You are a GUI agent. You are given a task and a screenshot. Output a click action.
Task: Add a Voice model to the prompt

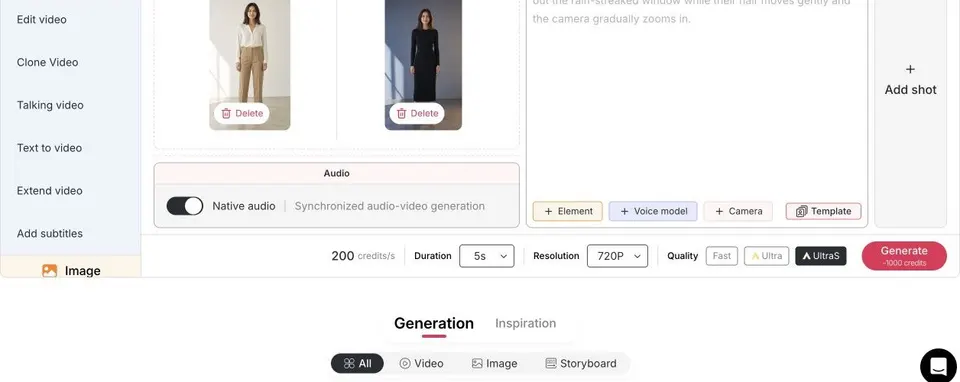(x=653, y=211)
